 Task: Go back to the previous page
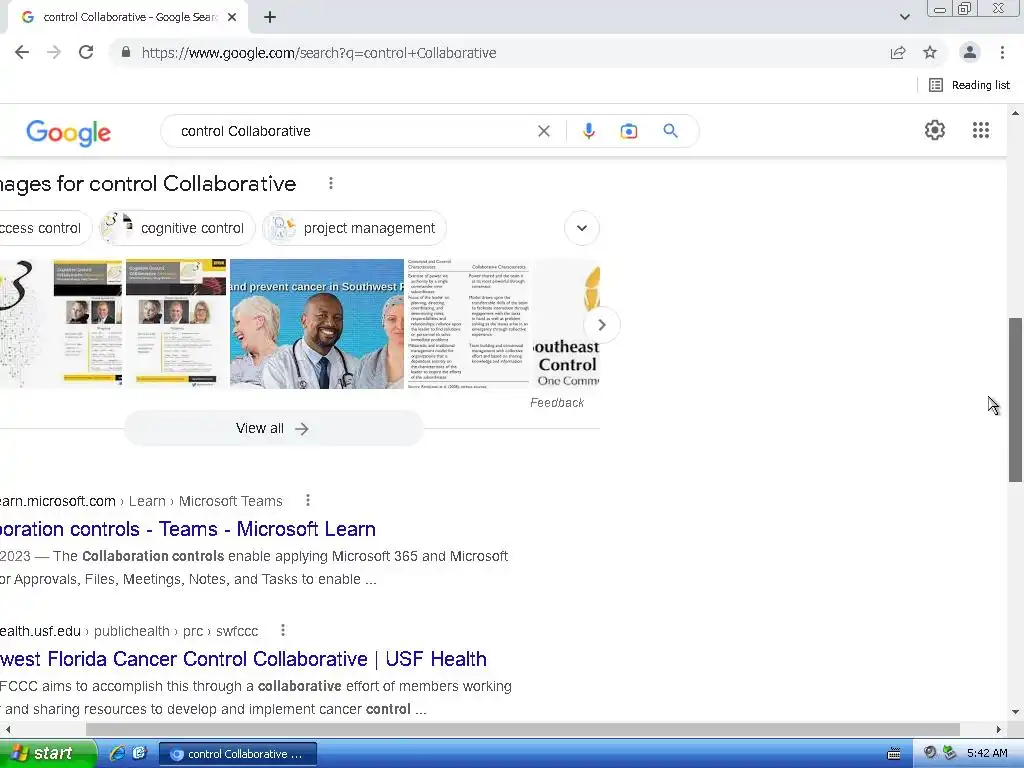[x=22, y=53]
